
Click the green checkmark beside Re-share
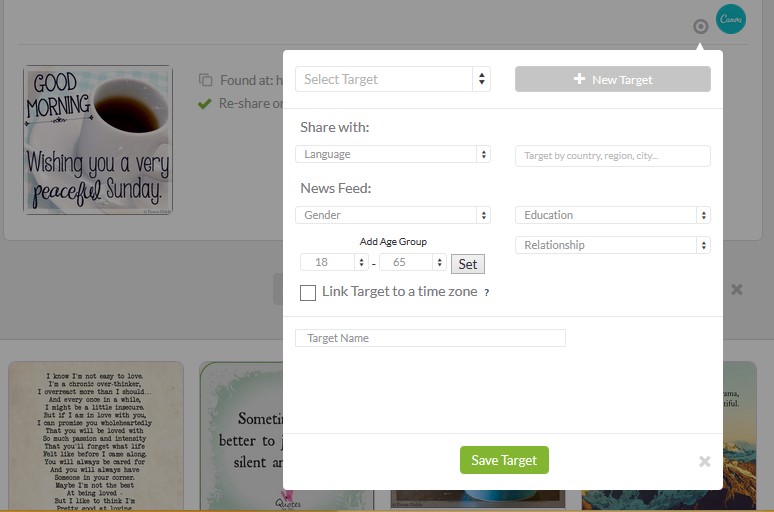click(x=204, y=104)
